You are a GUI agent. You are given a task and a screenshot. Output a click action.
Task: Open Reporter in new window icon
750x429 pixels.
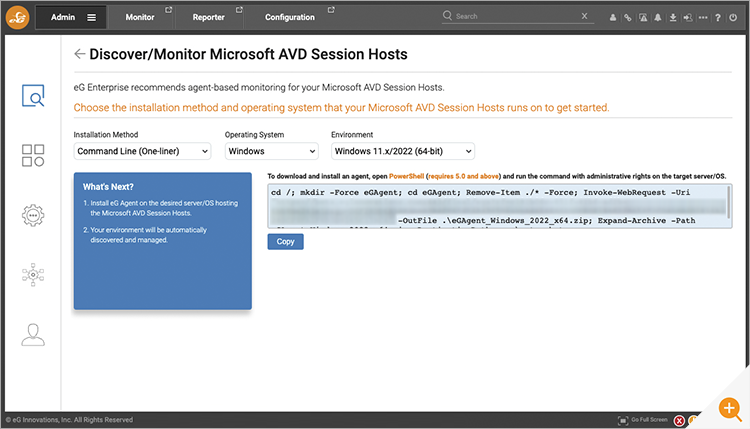tap(239, 10)
